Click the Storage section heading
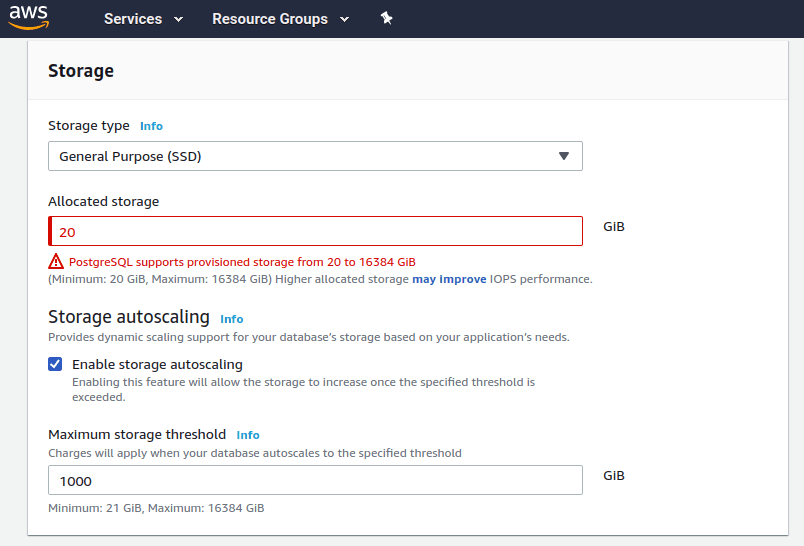Viewport: 804px width, 546px height. pos(81,71)
